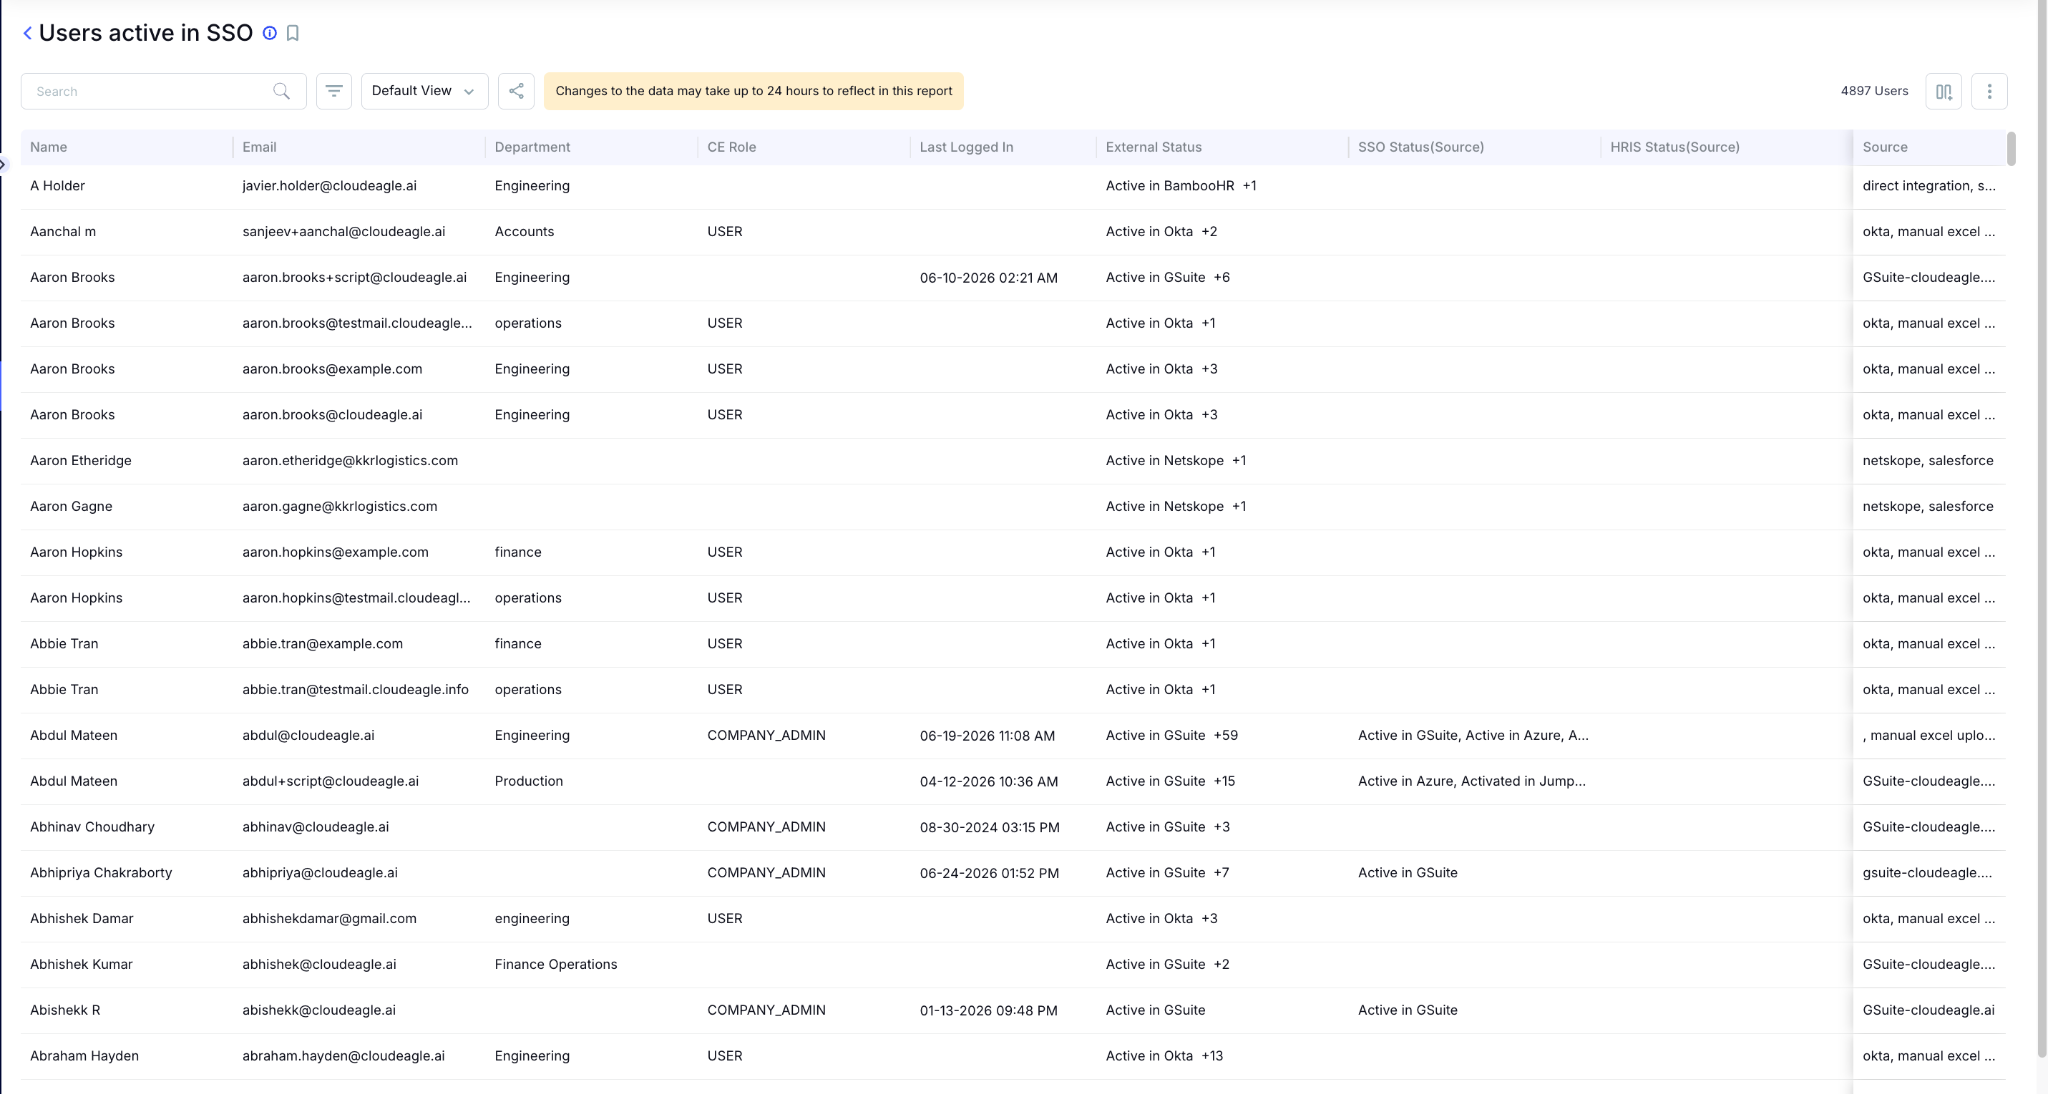Sort by the Last Logged In header

(966, 147)
